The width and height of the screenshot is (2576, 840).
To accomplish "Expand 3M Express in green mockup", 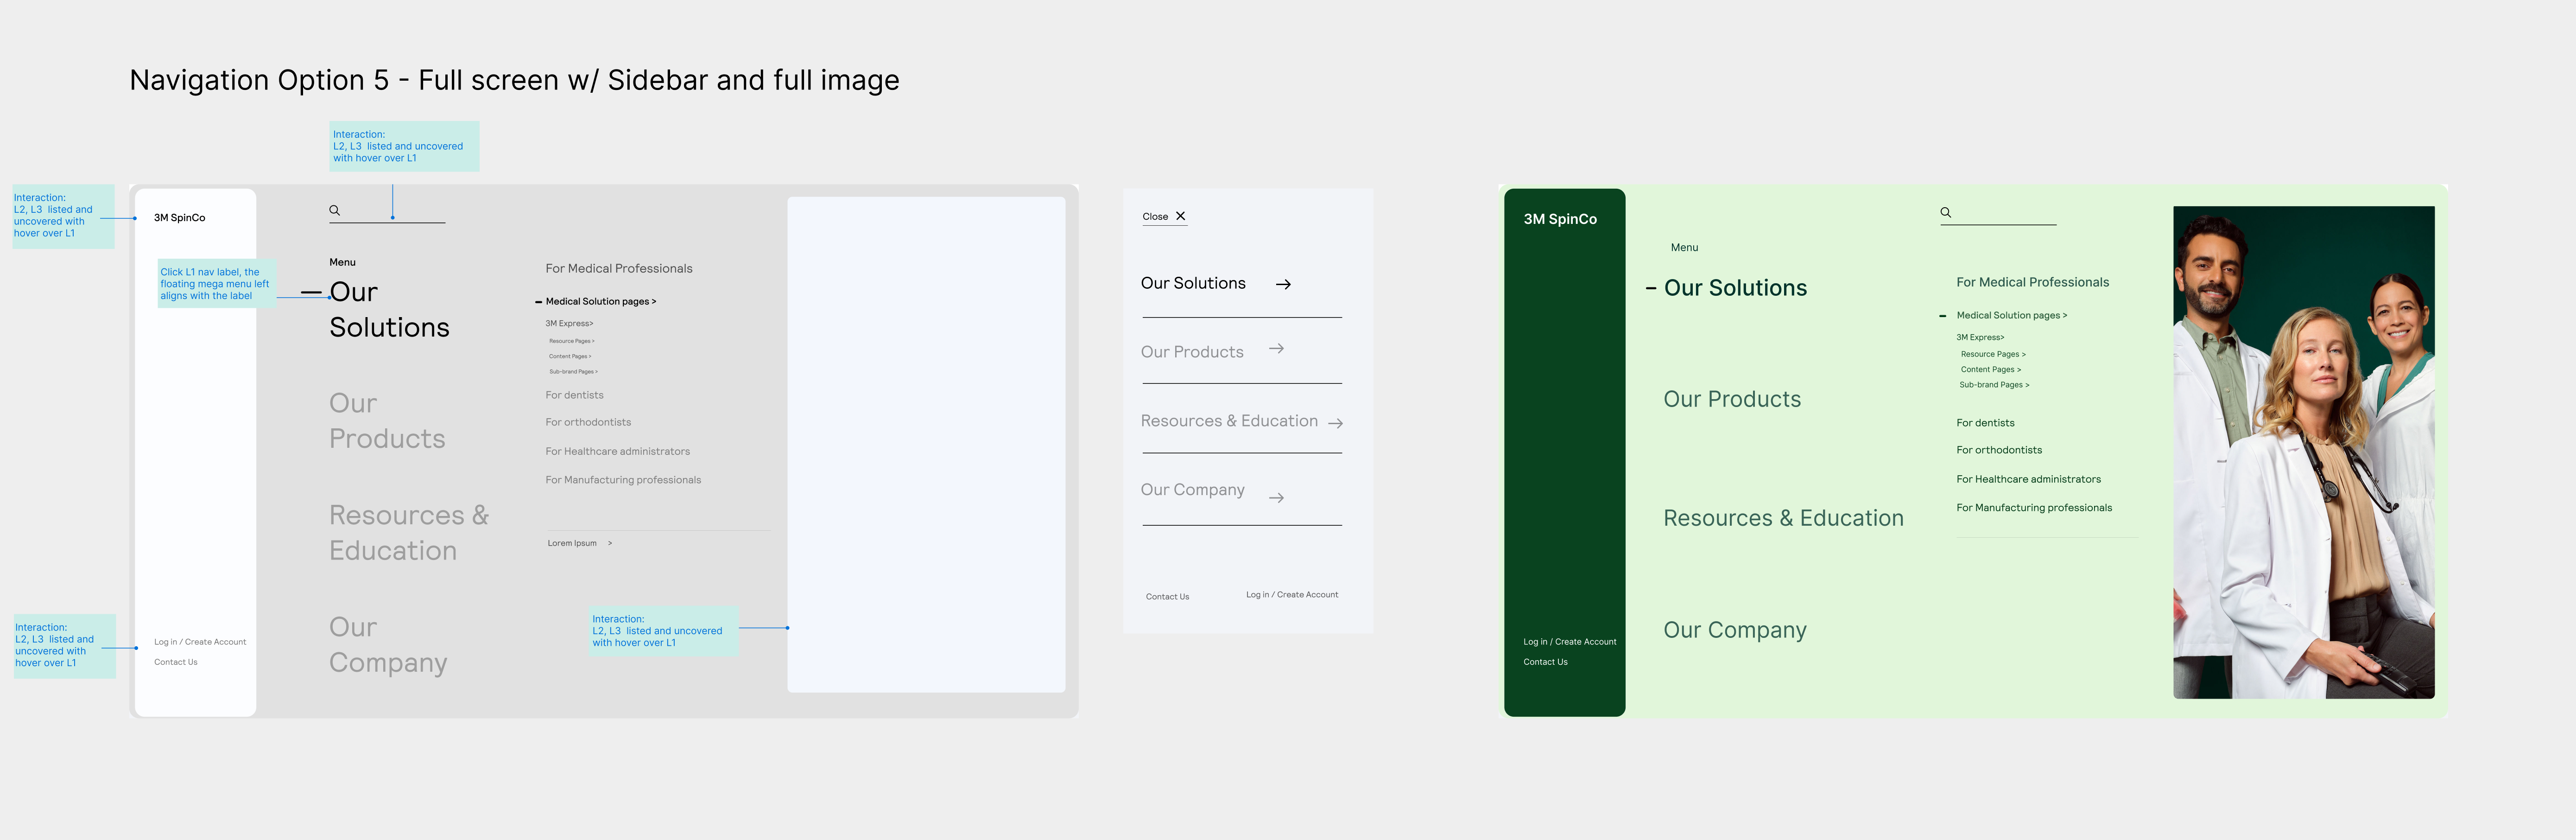I will click(x=1980, y=337).
